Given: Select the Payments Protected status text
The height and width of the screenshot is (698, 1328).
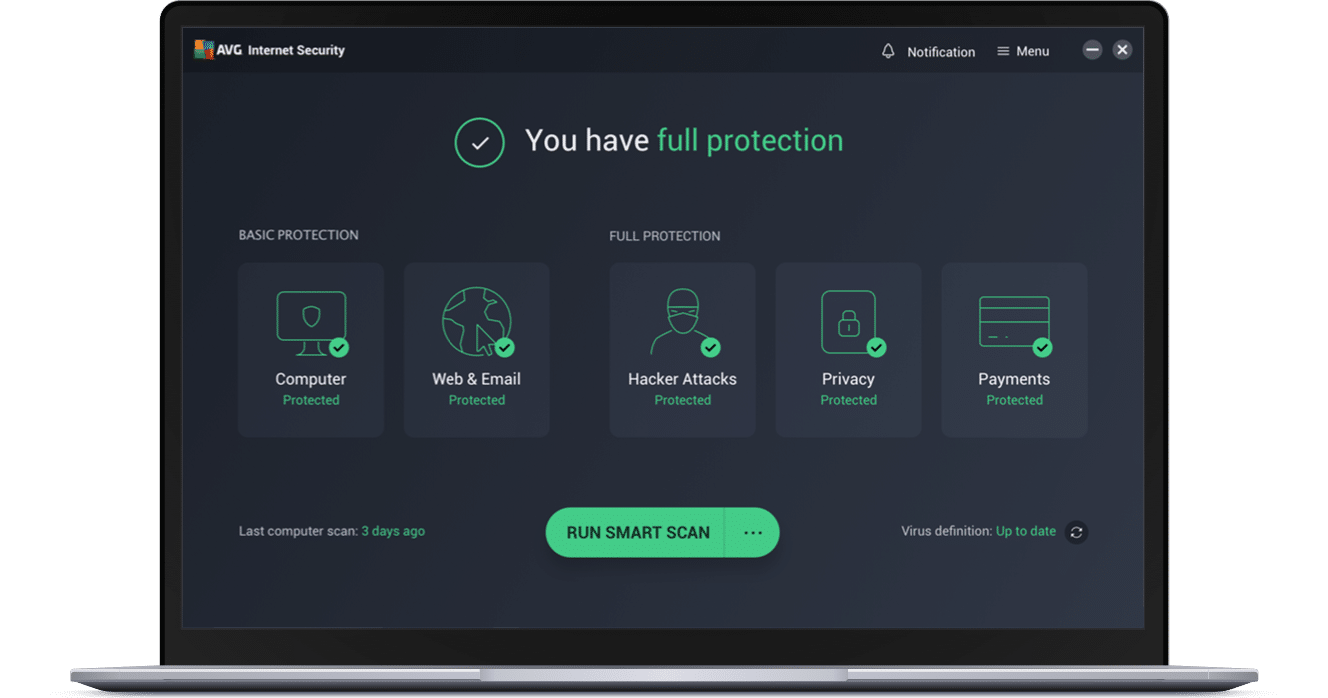Looking at the screenshot, I should tap(1014, 400).
